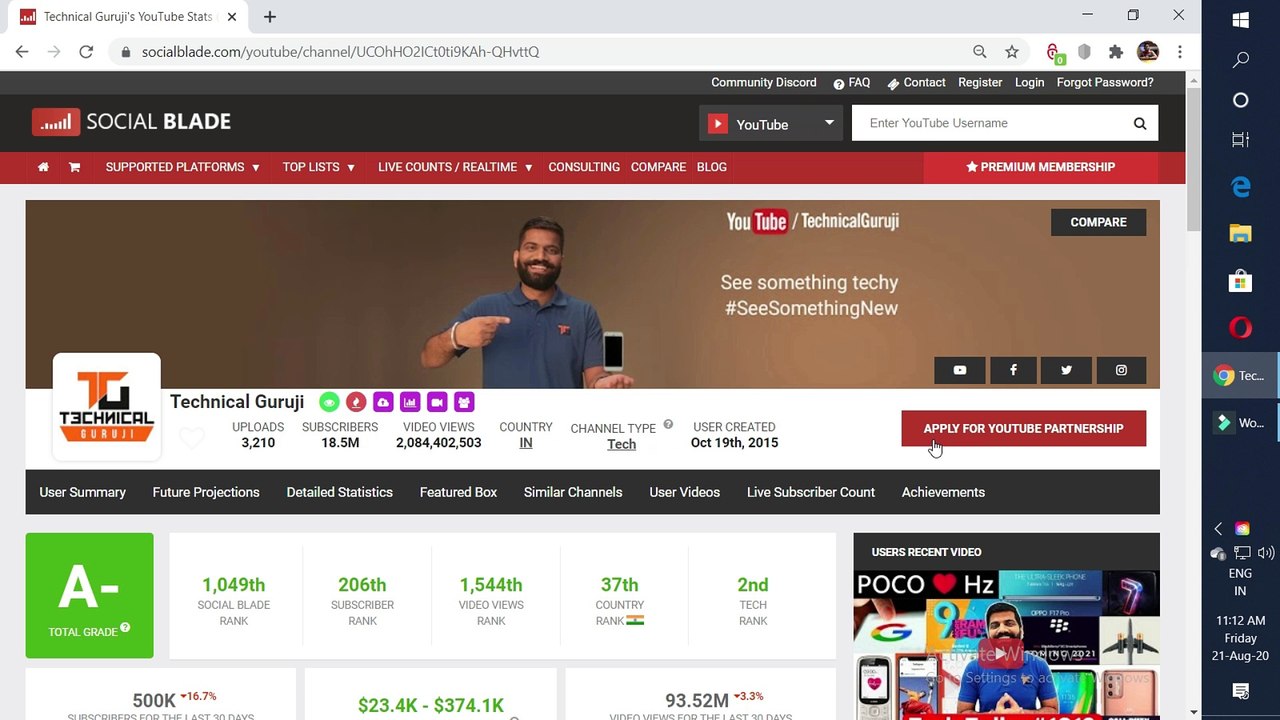The image size is (1280, 720).
Task: Click the IN country link
Action: click(526, 443)
